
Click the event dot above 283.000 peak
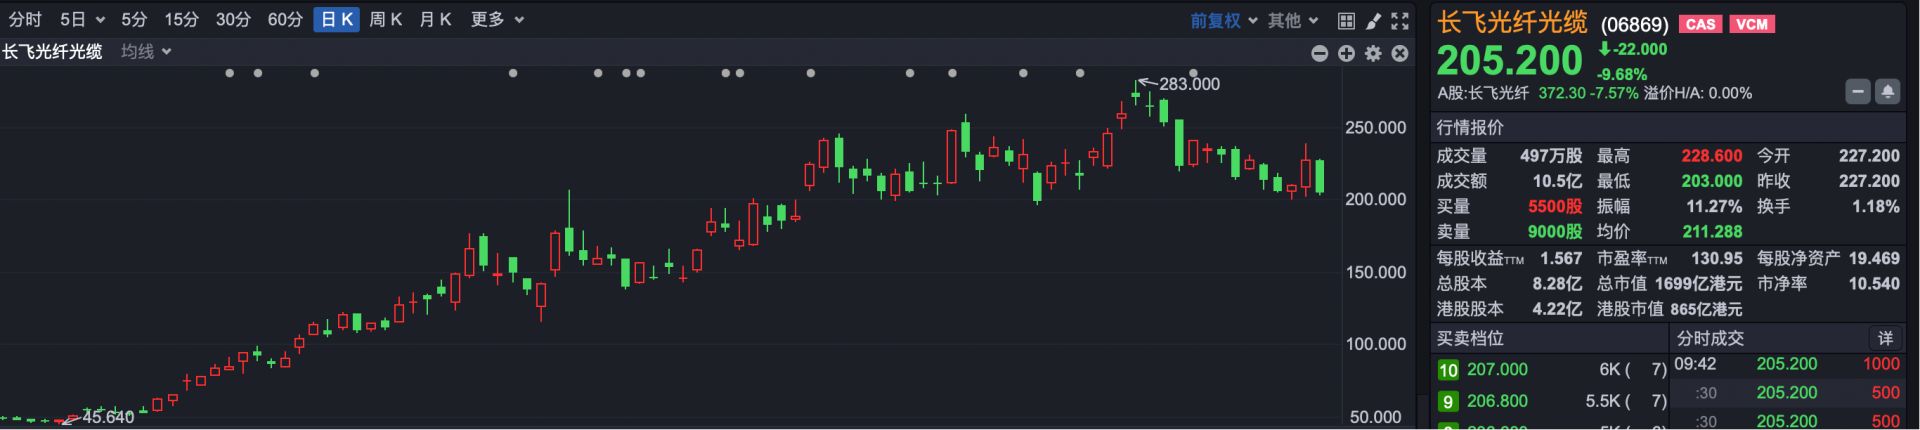point(1193,73)
